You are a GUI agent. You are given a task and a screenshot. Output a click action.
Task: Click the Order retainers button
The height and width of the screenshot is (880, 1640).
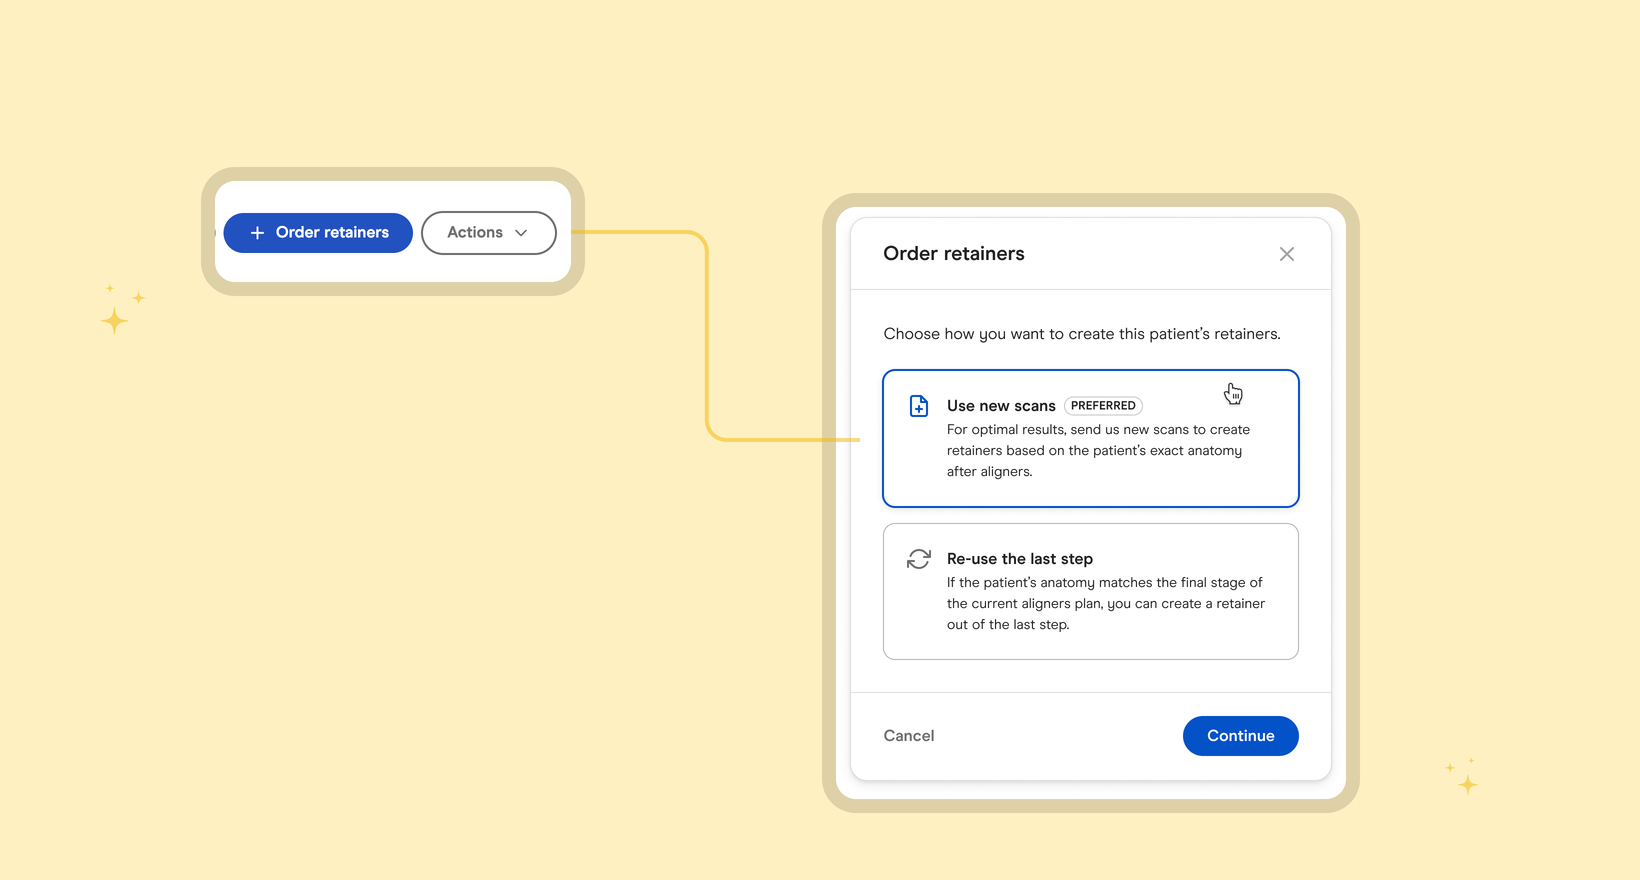tap(318, 233)
